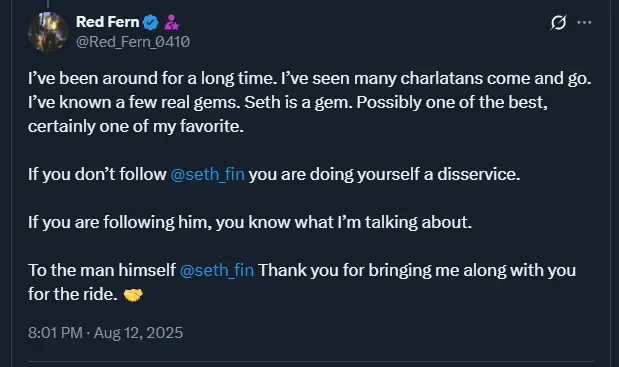Click "To the man himself" text
This screenshot has width=619, height=367.
(x=102, y=270)
